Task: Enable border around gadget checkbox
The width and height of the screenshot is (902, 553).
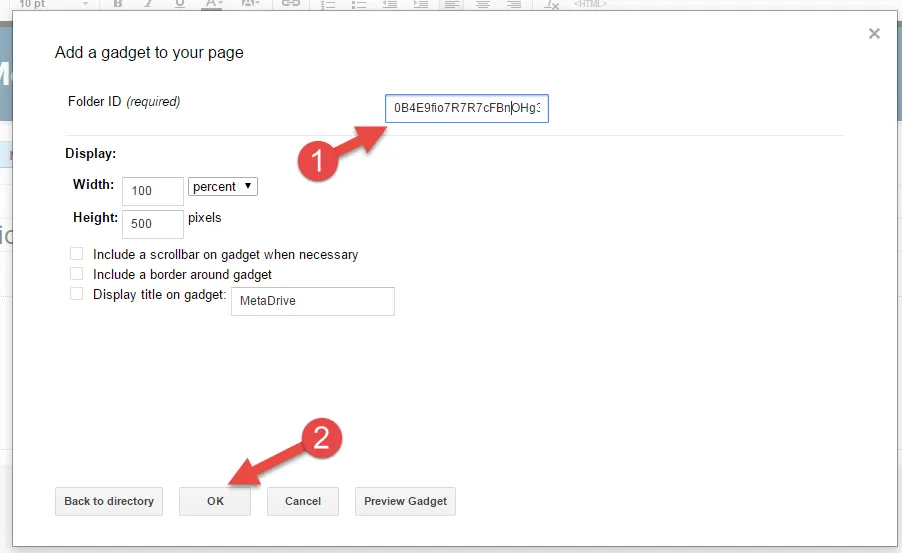Action: coord(77,274)
